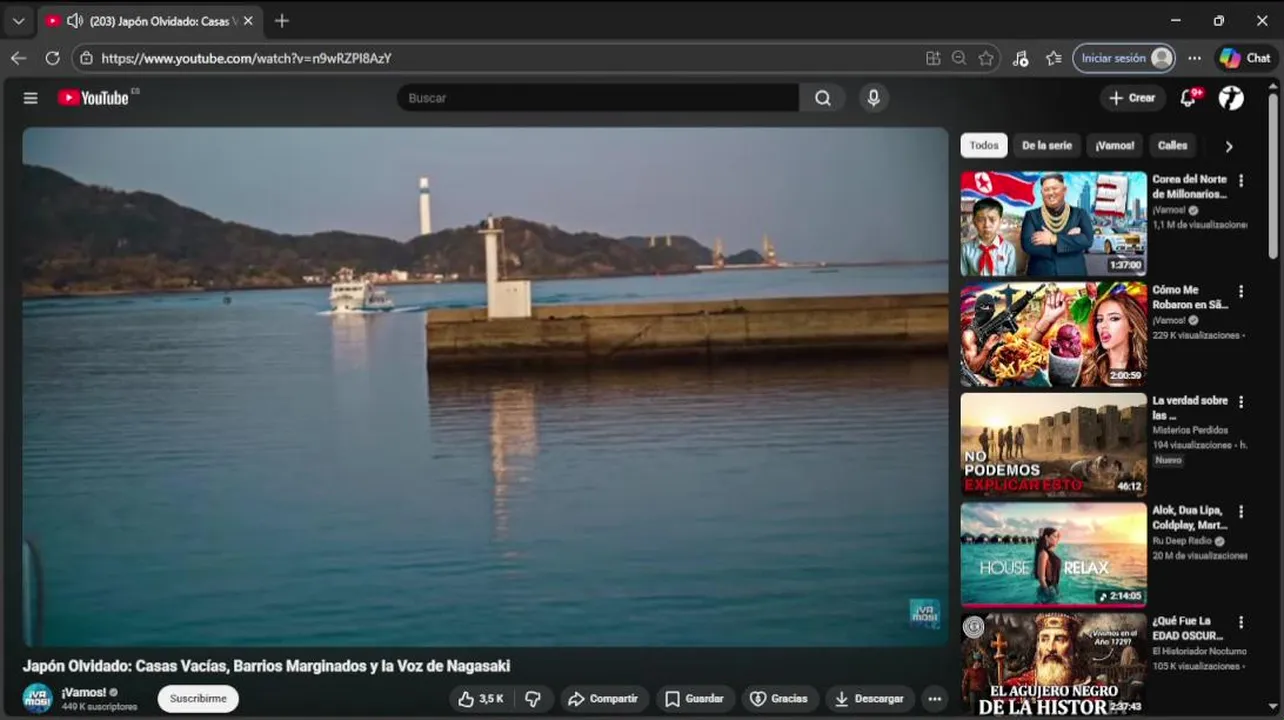Open the ¡Vamos! channel name link
This screenshot has width=1284, height=720.
click(x=84, y=692)
